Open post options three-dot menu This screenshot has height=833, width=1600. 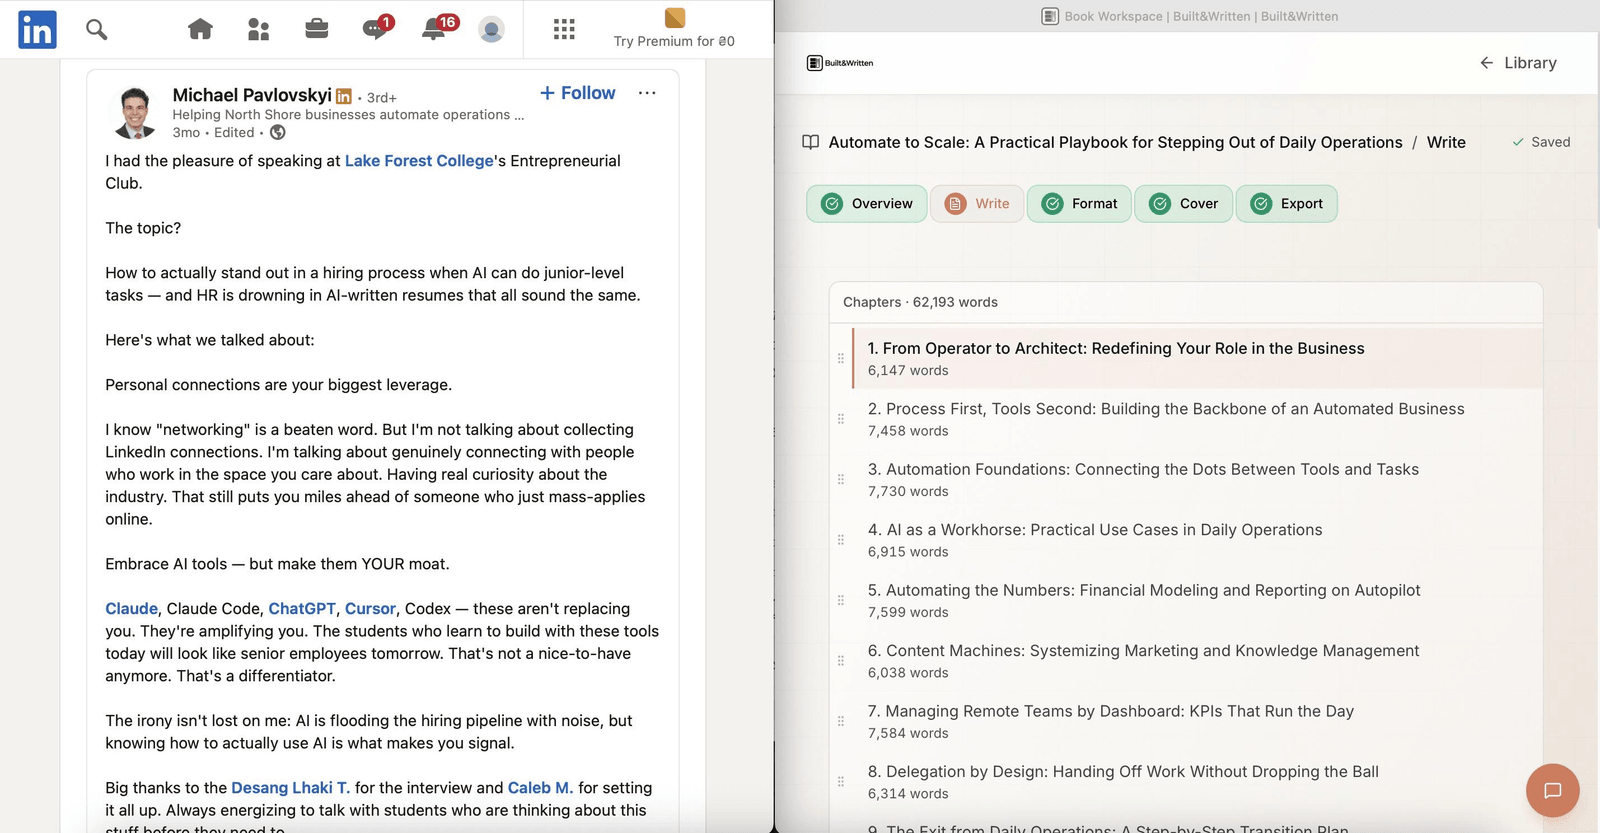[647, 93]
